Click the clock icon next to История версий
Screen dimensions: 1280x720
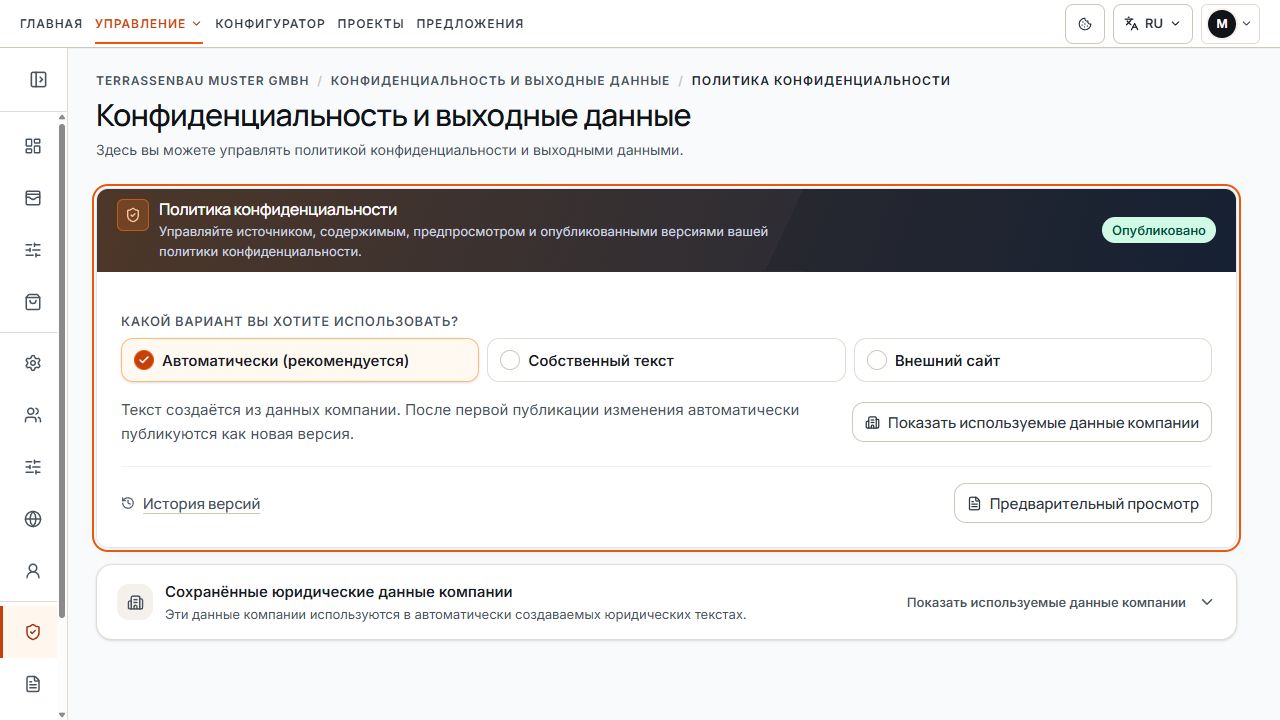[128, 504]
